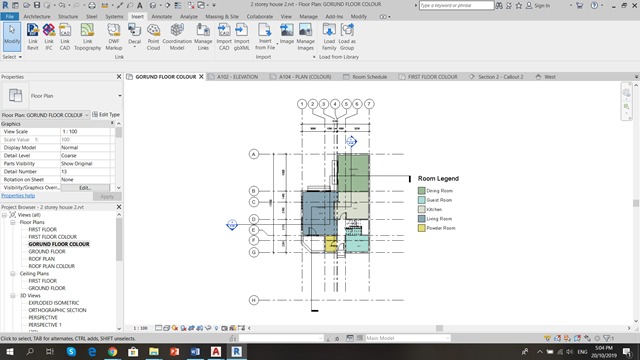Click the Edit Type button
The width and height of the screenshot is (640, 360).
[106, 115]
